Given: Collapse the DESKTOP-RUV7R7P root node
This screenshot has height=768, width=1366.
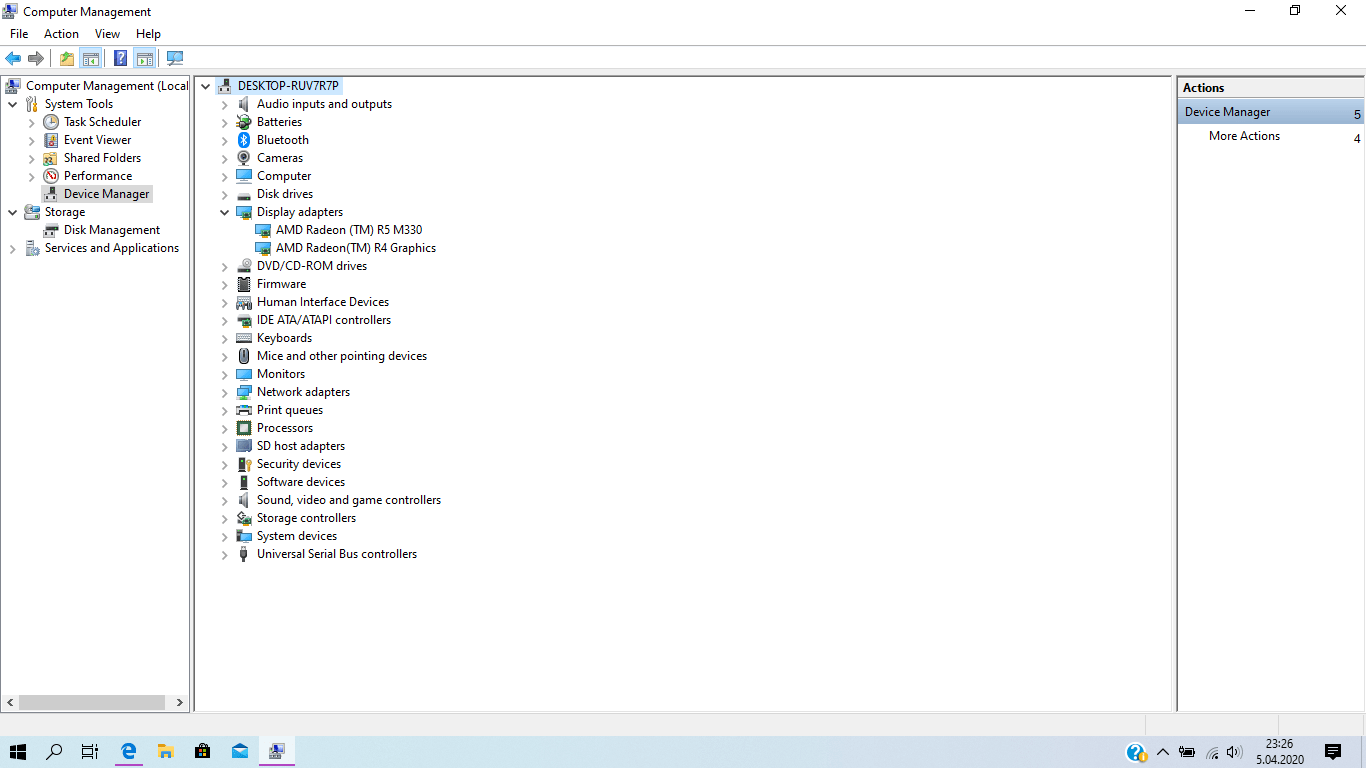Looking at the screenshot, I should (x=206, y=86).
